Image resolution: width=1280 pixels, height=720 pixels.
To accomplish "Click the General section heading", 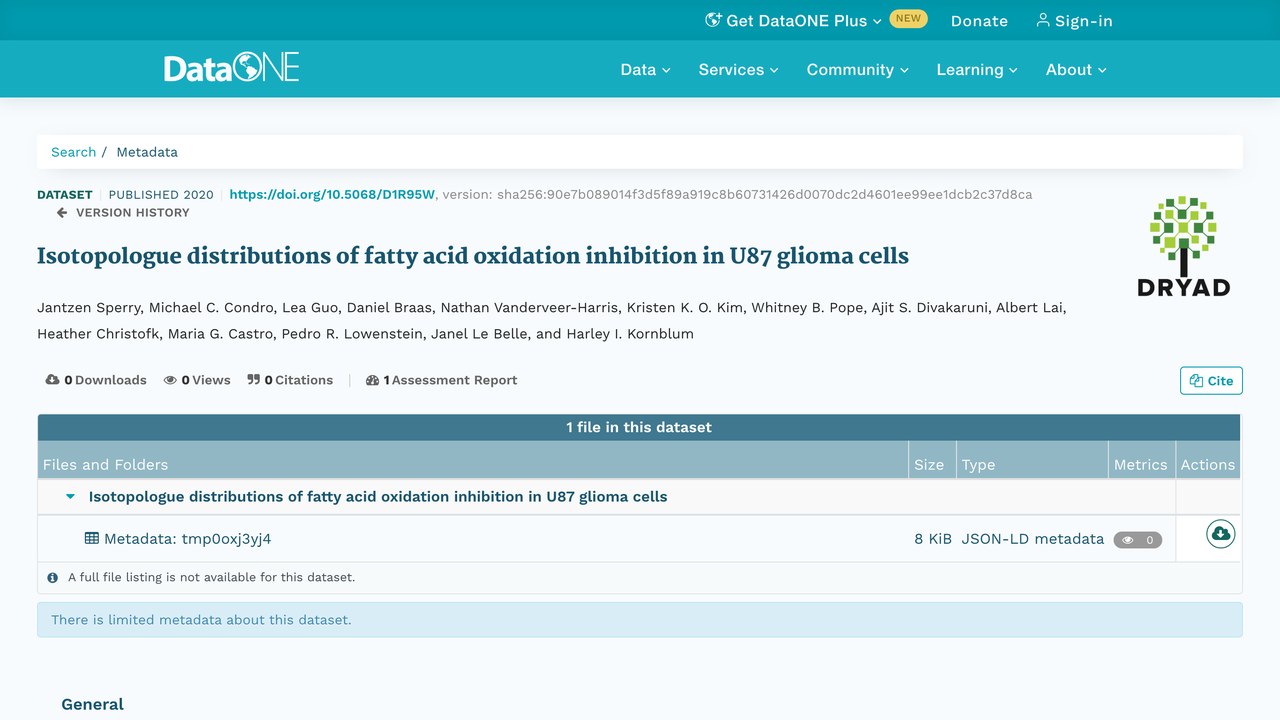I will 93,704.
